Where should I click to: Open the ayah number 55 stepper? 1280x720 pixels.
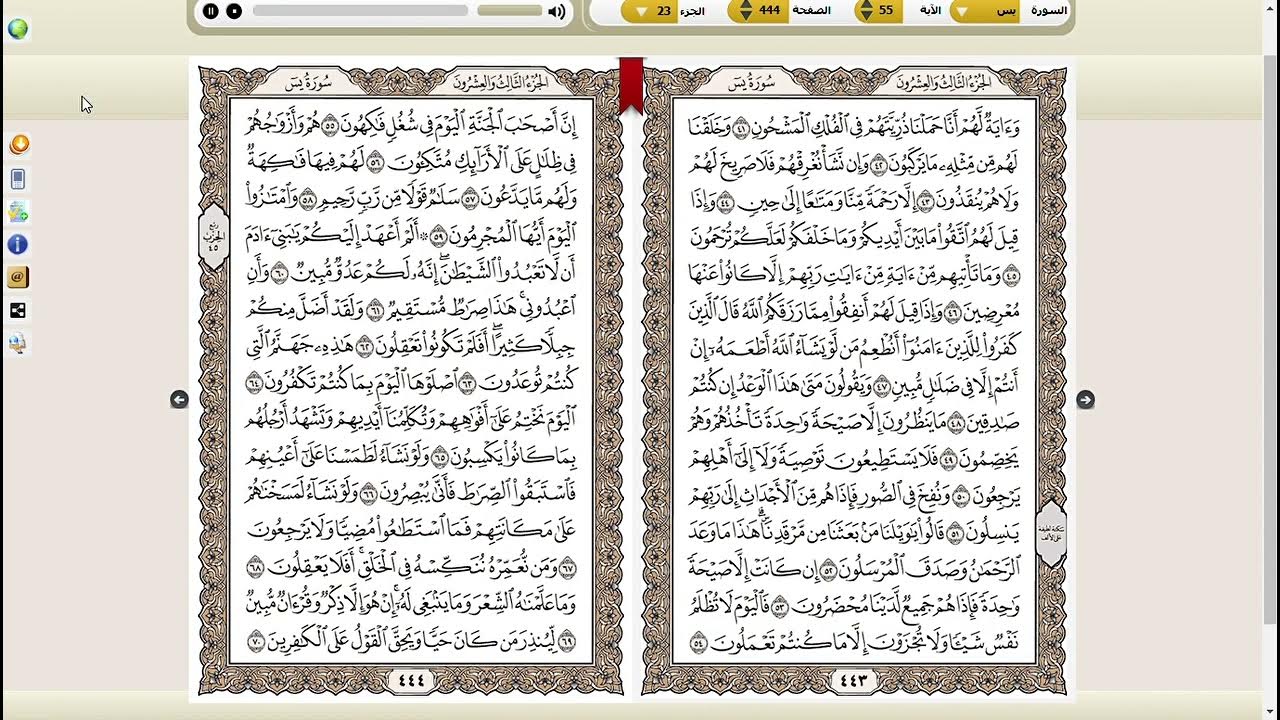(x=878, y=11)
